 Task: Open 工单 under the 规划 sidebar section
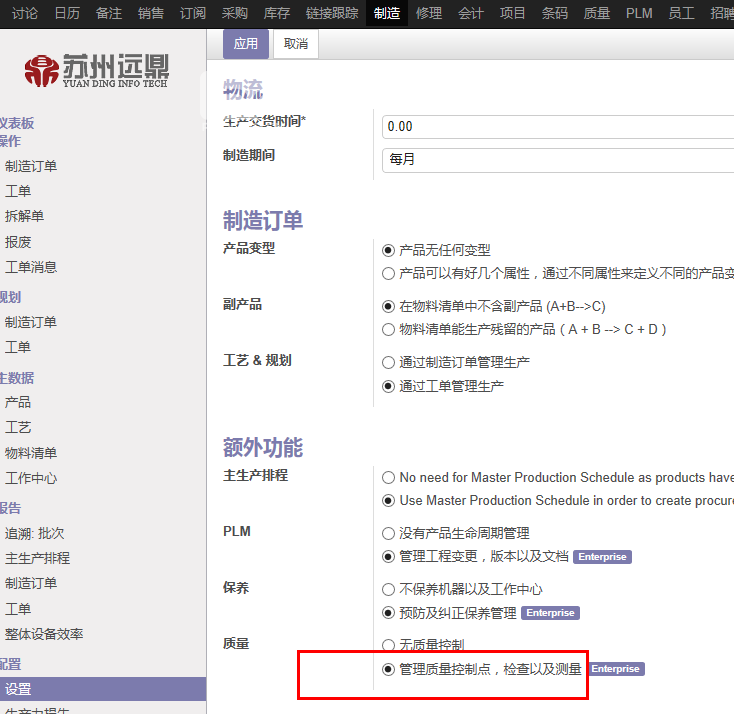[x=18, y=347]
